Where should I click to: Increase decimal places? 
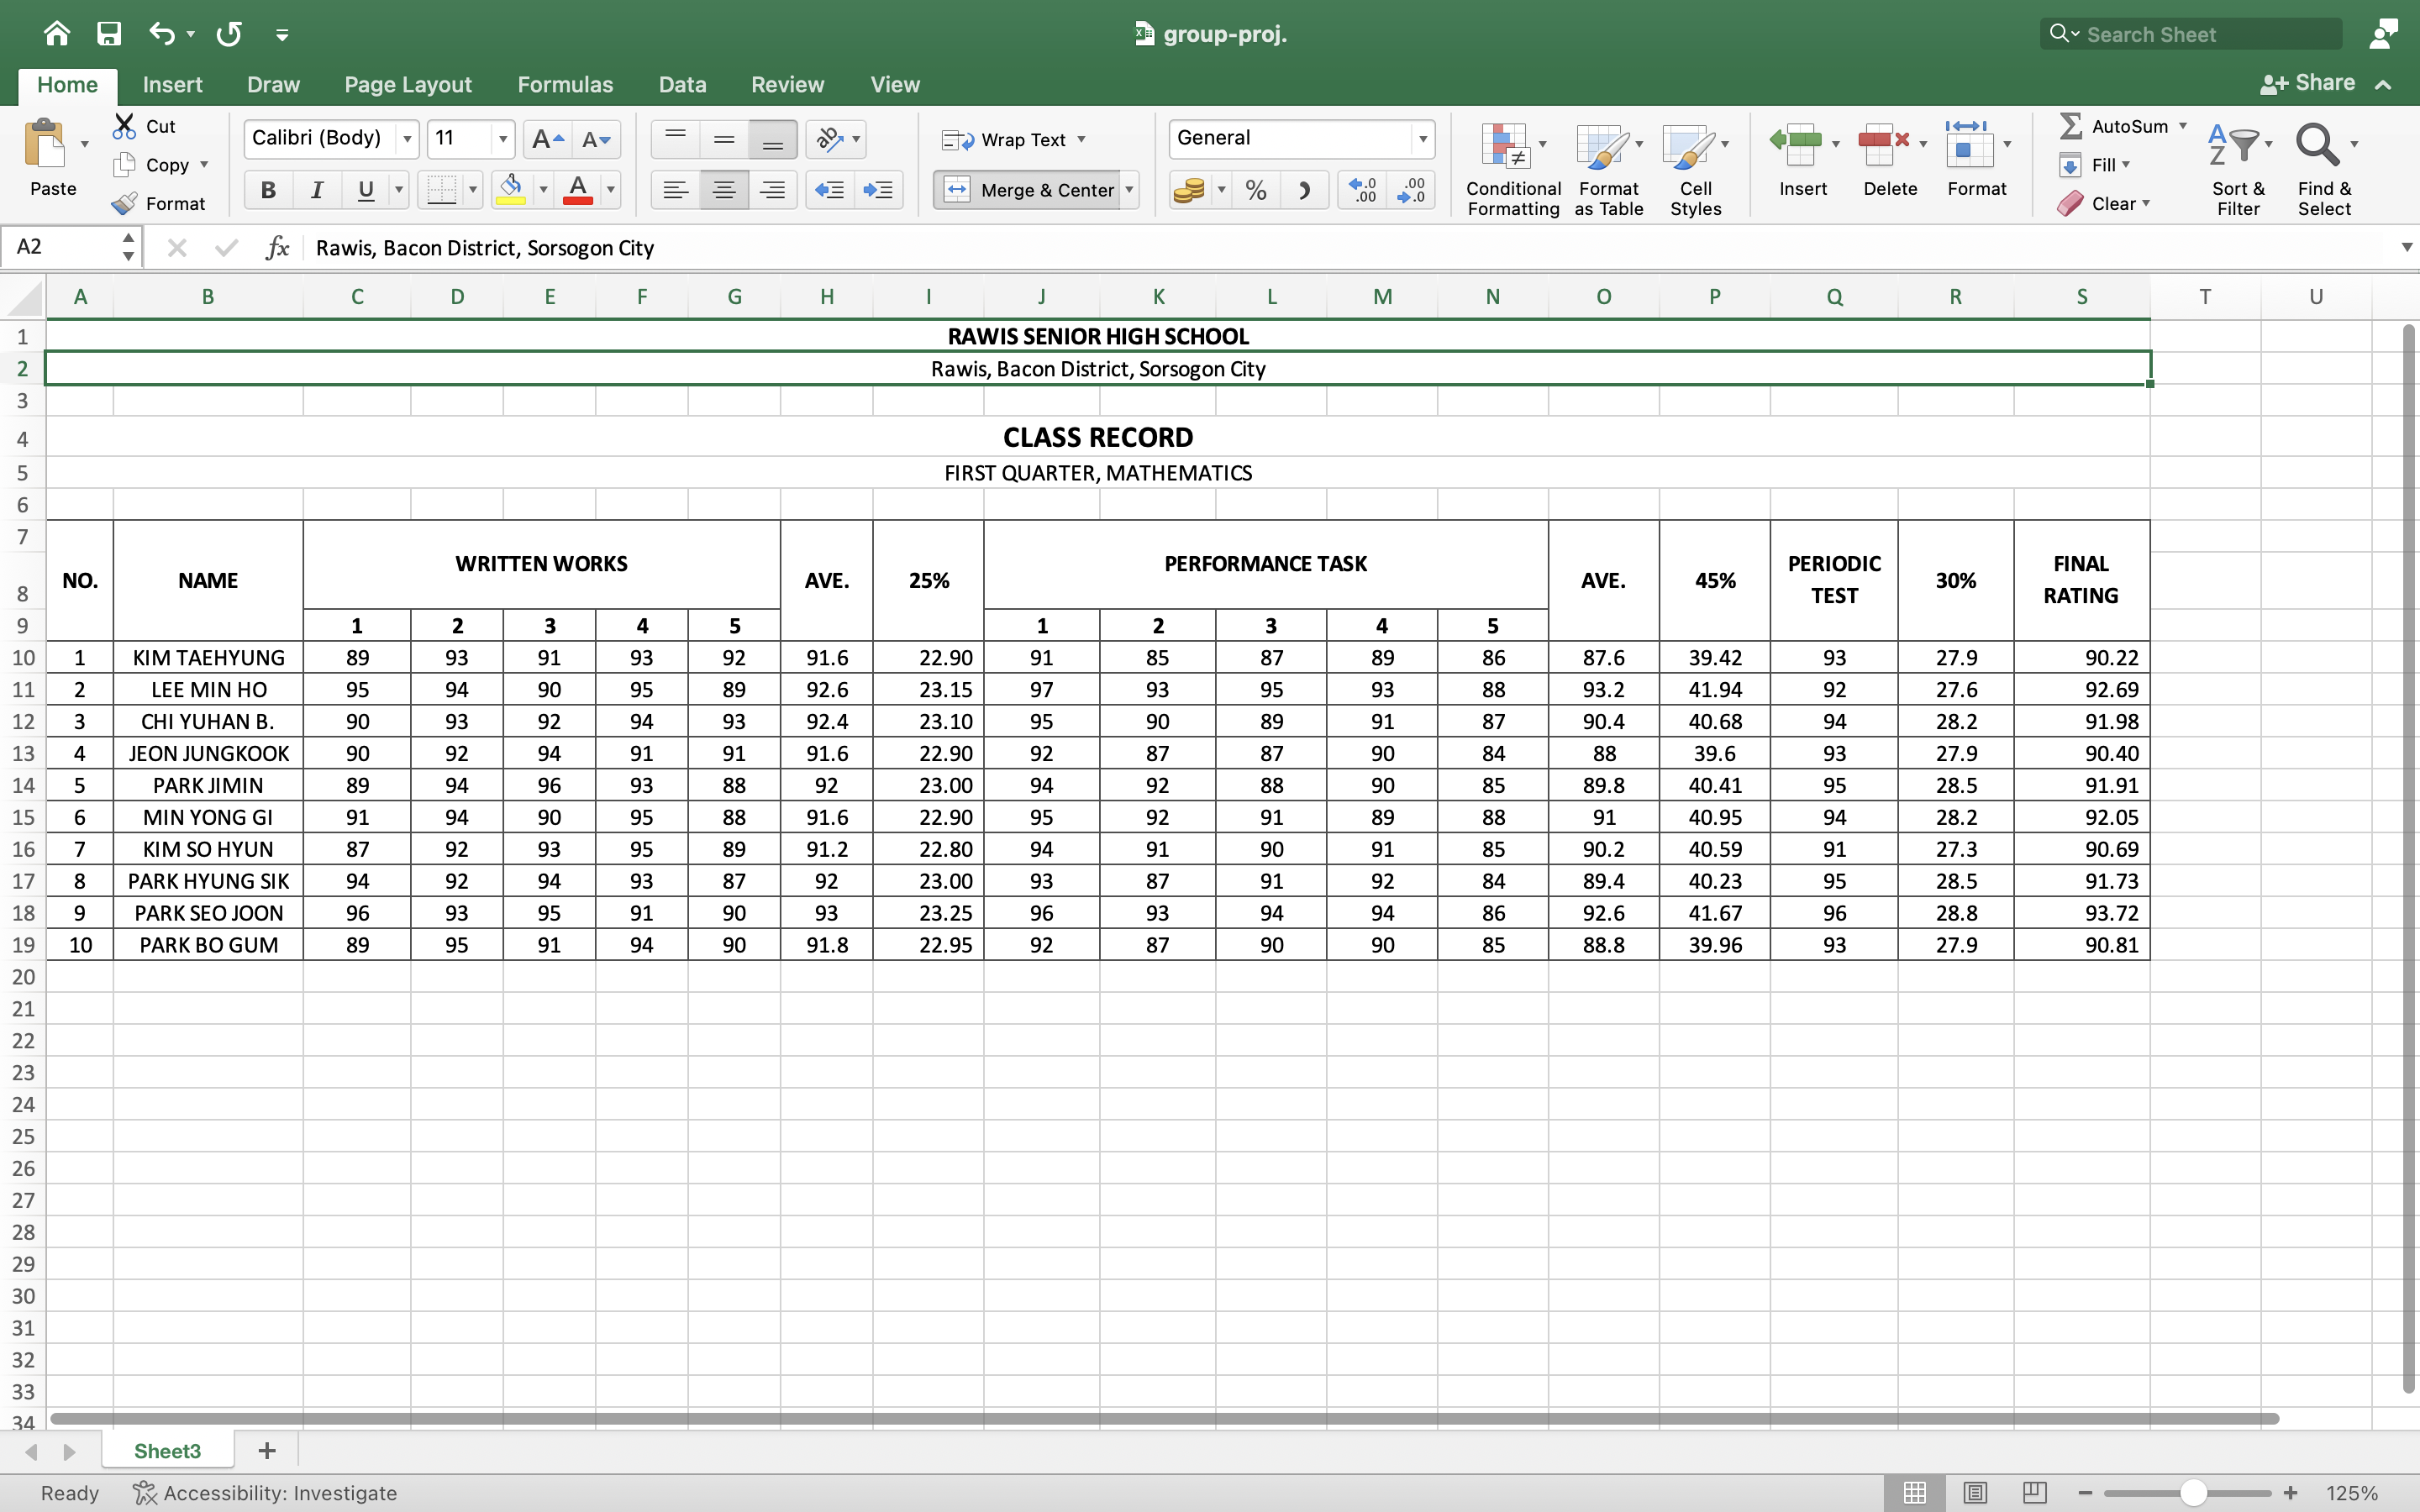click(1363, 189)
